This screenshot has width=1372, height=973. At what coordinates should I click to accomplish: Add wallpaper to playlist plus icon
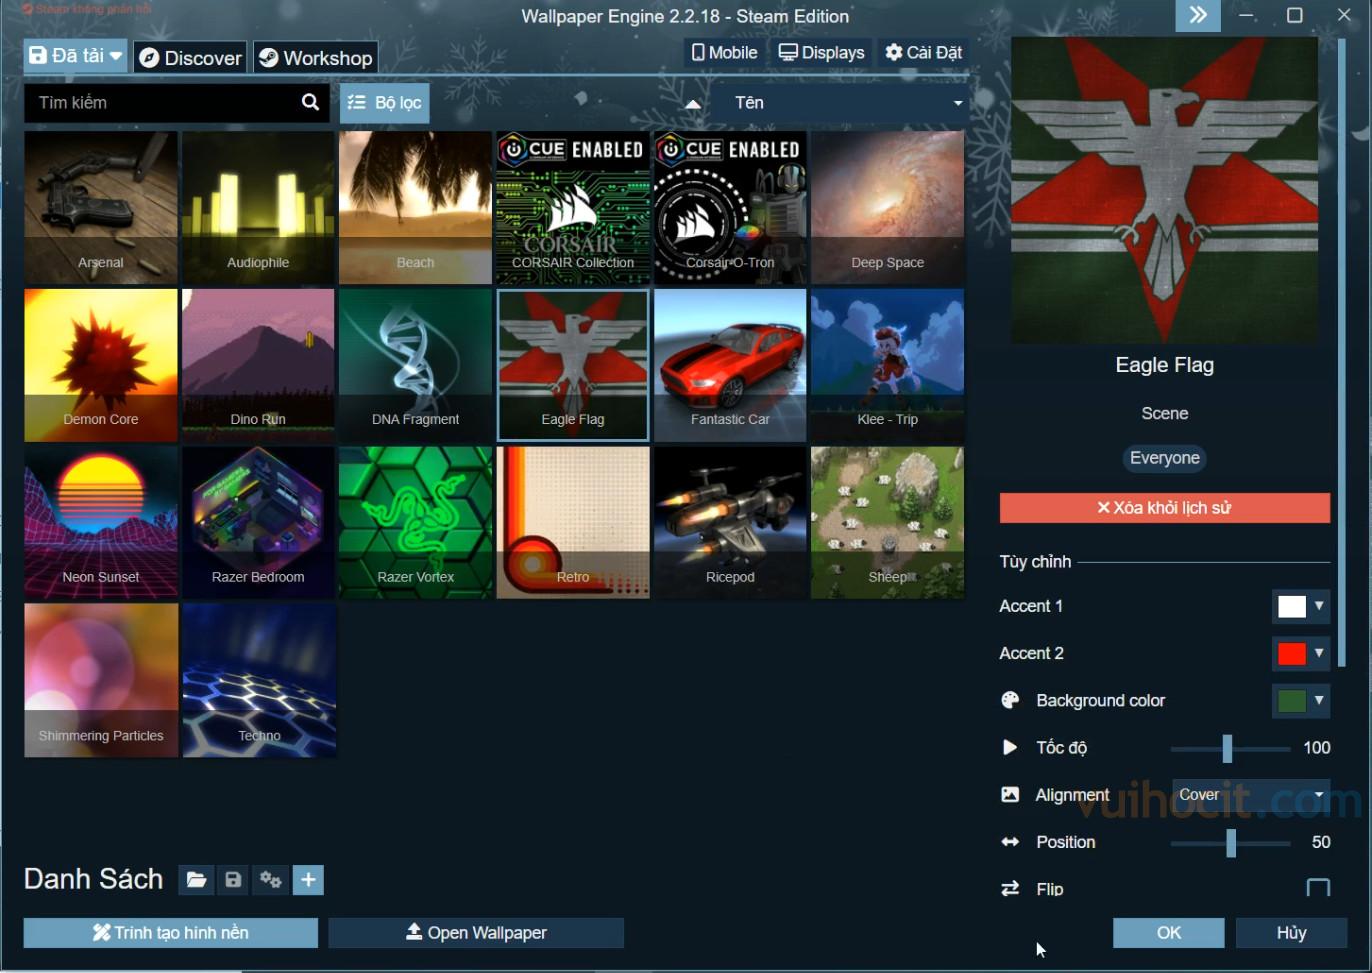[x=308, y=880]
